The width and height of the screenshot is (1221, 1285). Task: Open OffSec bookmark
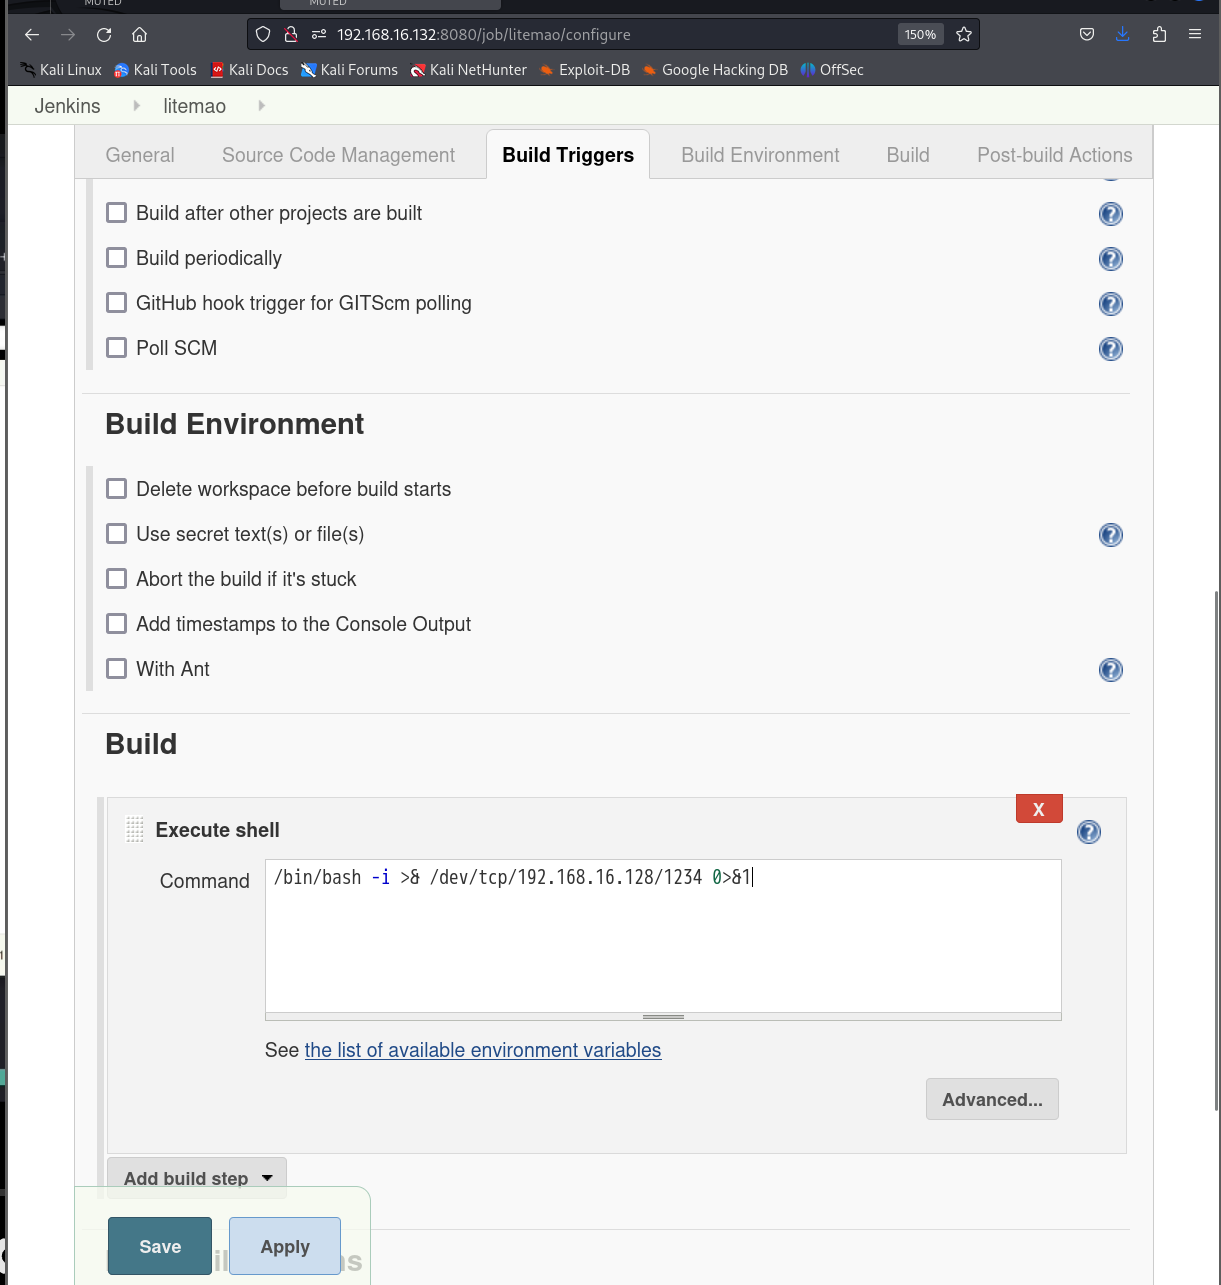pyautogui.click(x=832, y=70)
